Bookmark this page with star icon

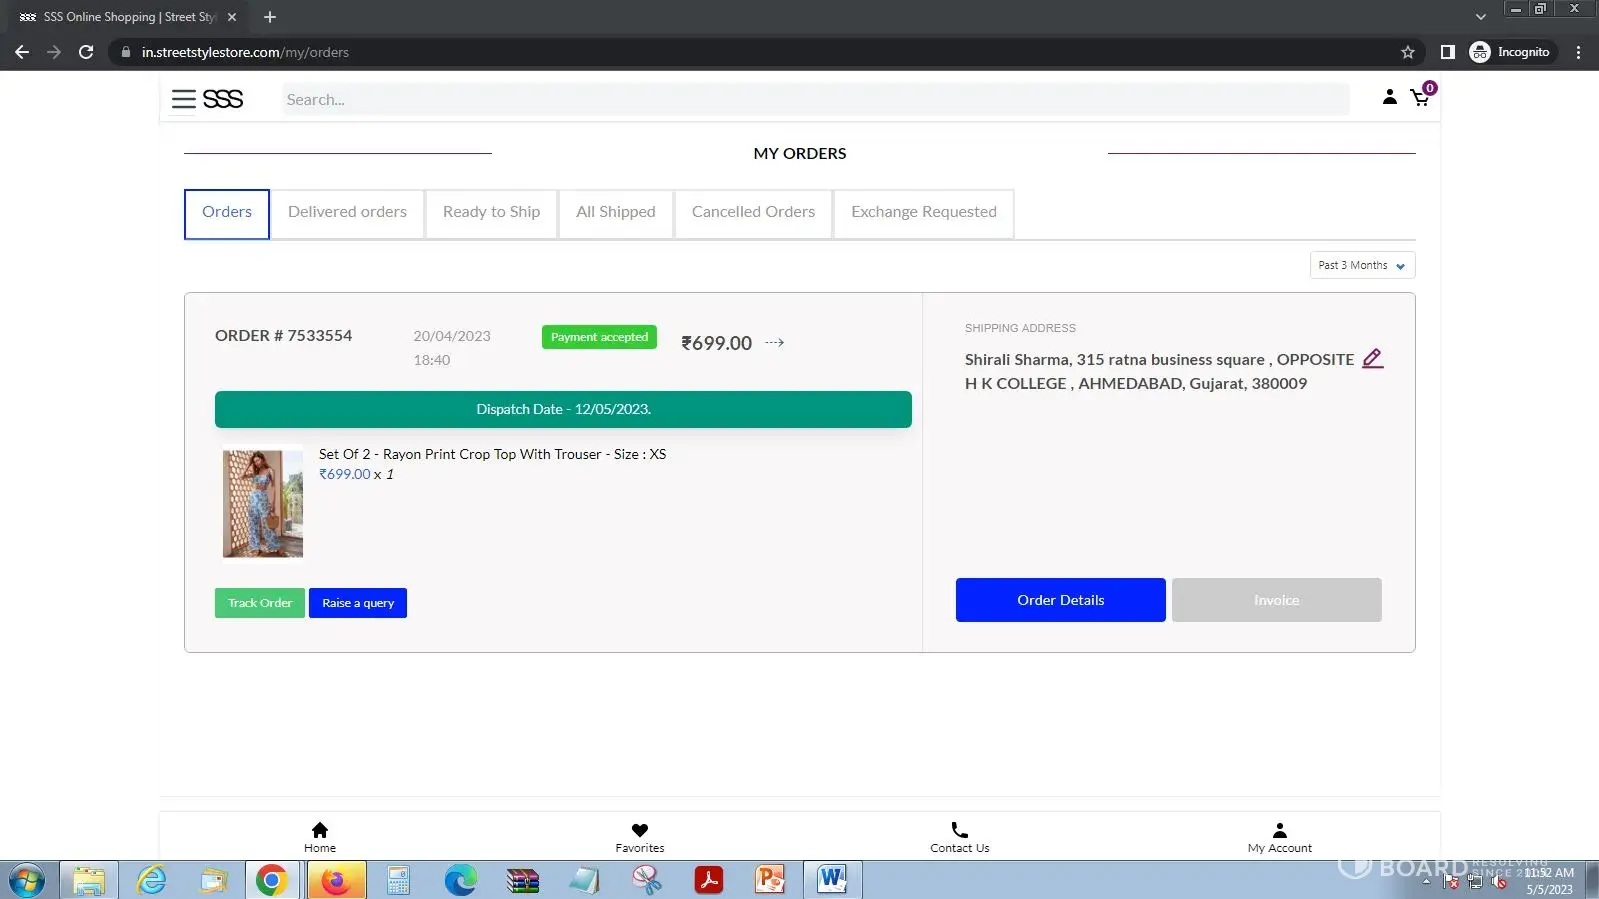coord(1407,52)
